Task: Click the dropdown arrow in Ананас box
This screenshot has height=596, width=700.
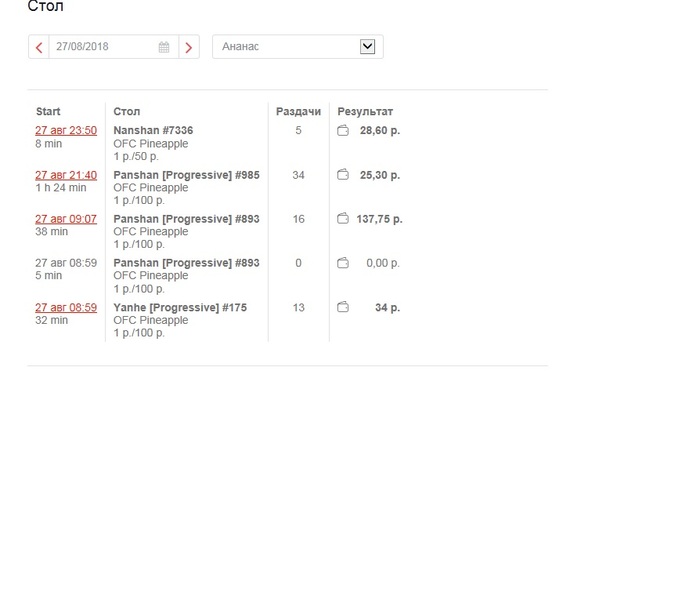Action: (x=367, y=46)
